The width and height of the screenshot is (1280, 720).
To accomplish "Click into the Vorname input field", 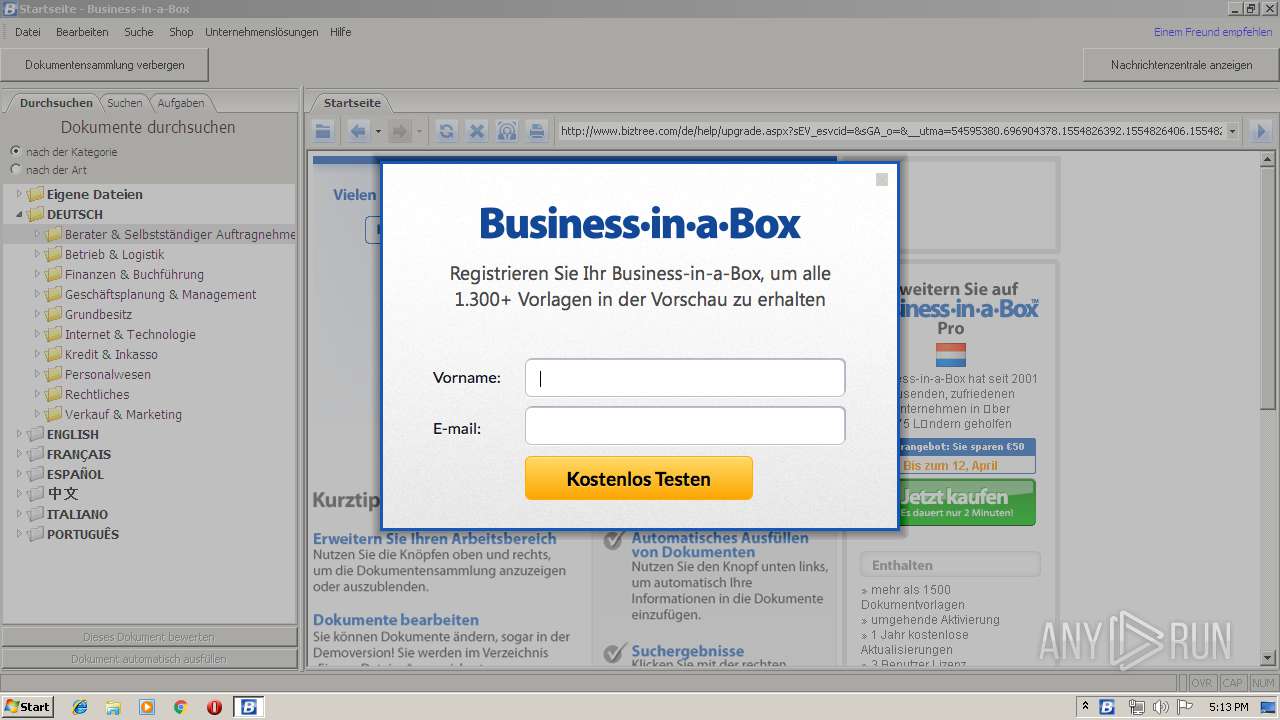I will 685,378.
